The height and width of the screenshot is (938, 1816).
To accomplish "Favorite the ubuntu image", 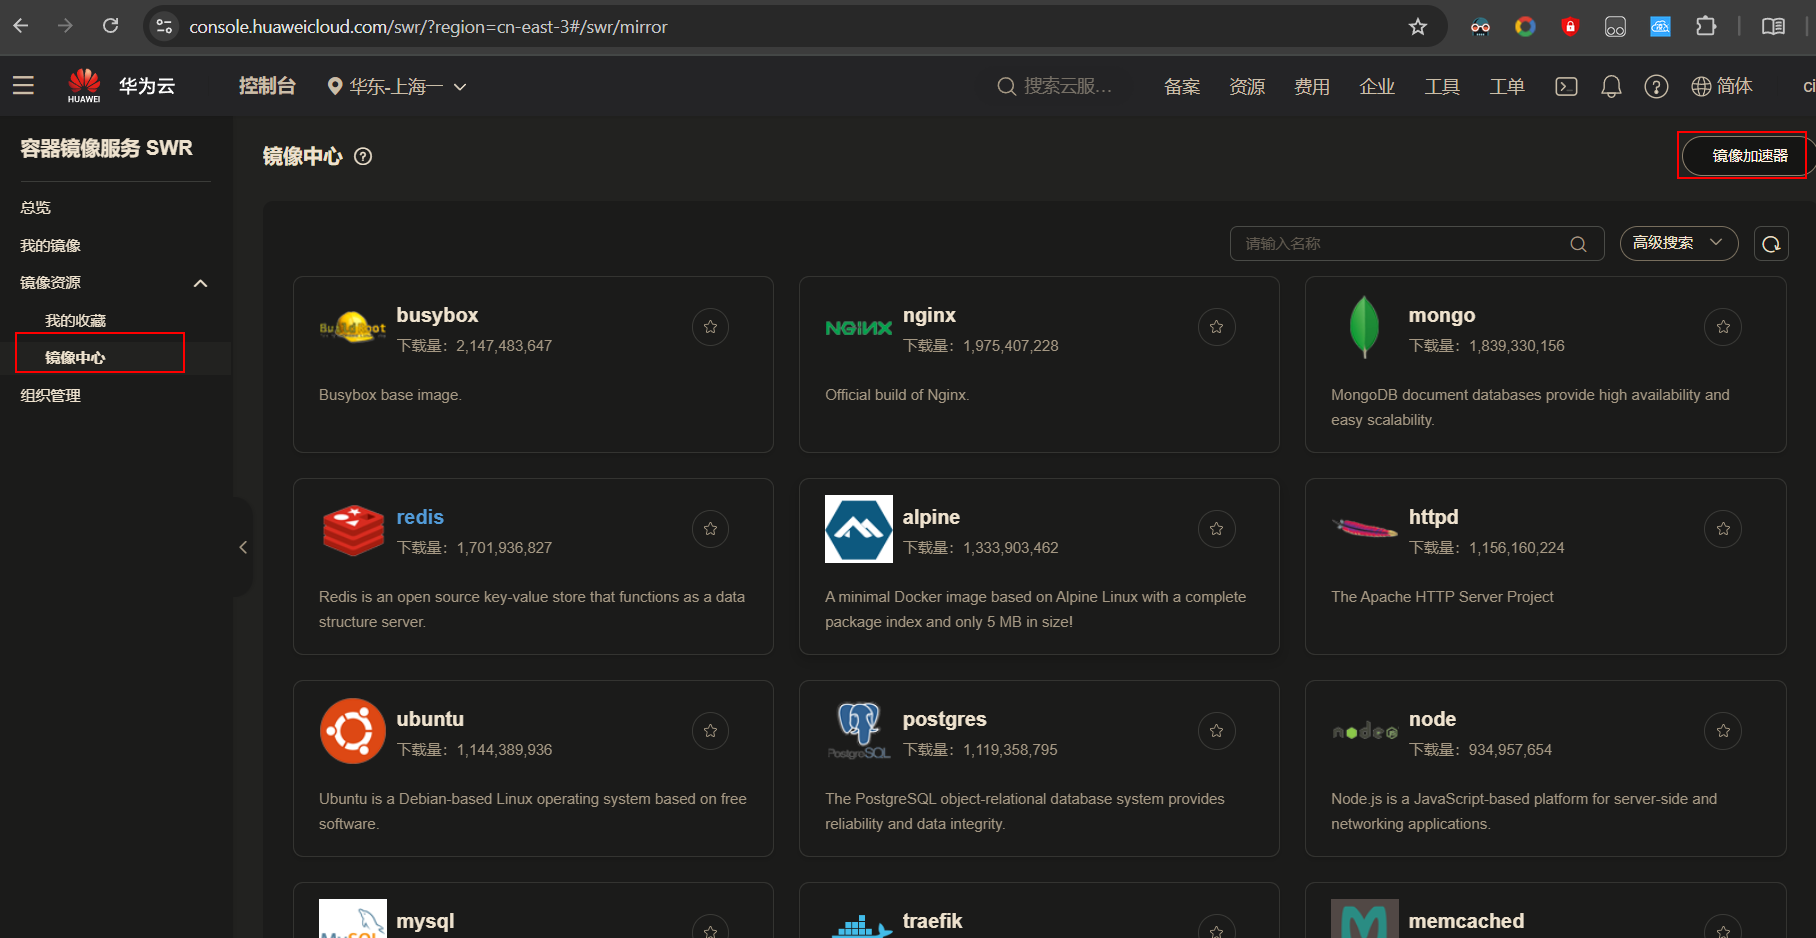I will point(710,731).
